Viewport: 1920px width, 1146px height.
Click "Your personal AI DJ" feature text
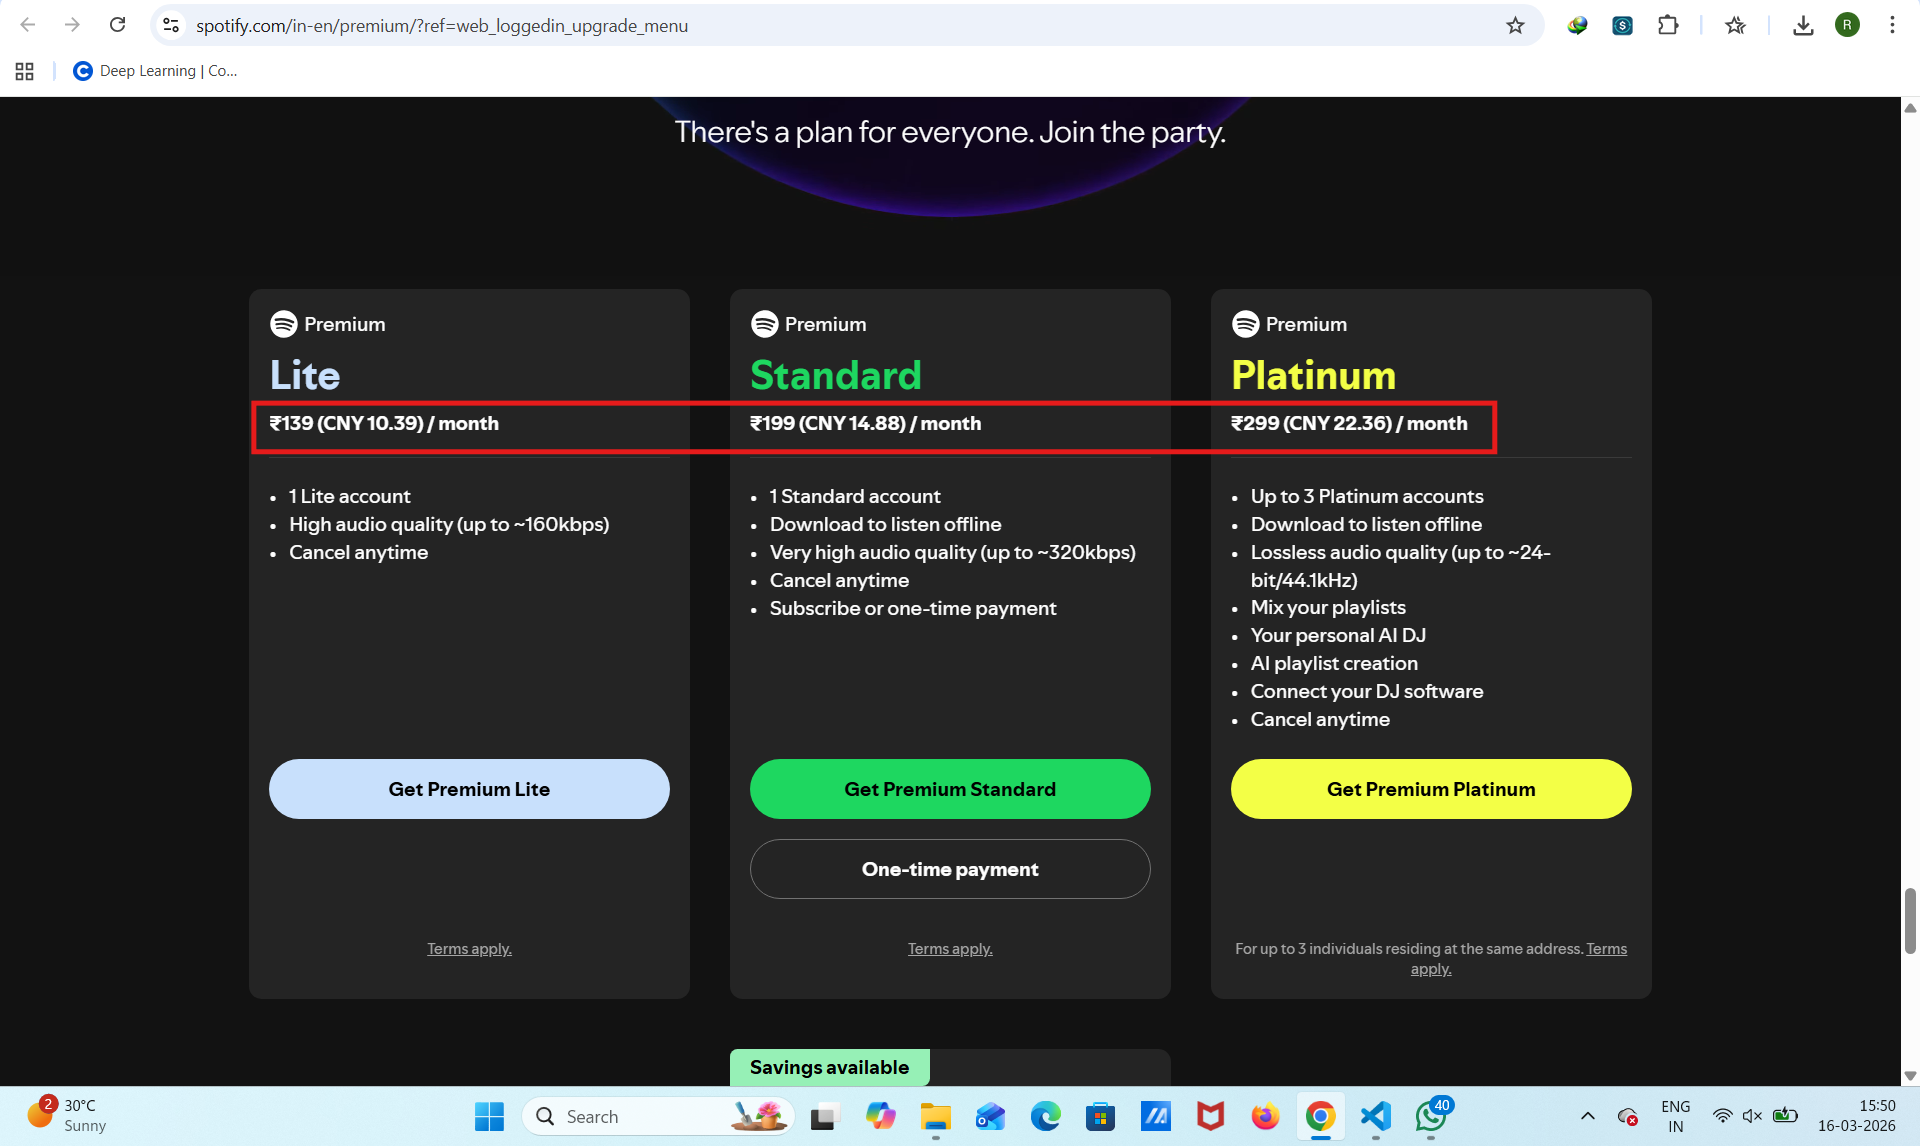pos(1338,635)
